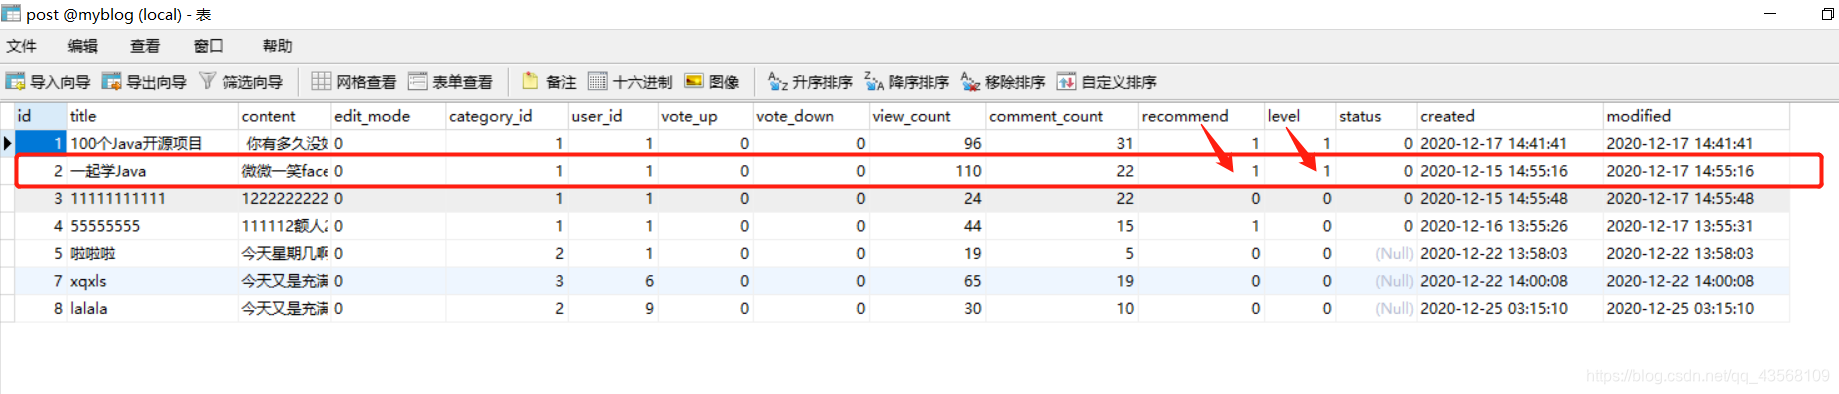
Task: Click the vote_down column header
Action: 811,116
